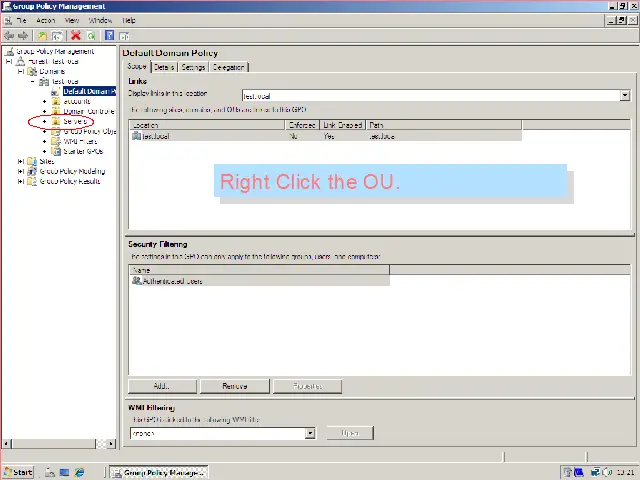This screenshot has height=480, width=640.
Task: Click the Up one level toolbar icon
Action: coord(42,36)
